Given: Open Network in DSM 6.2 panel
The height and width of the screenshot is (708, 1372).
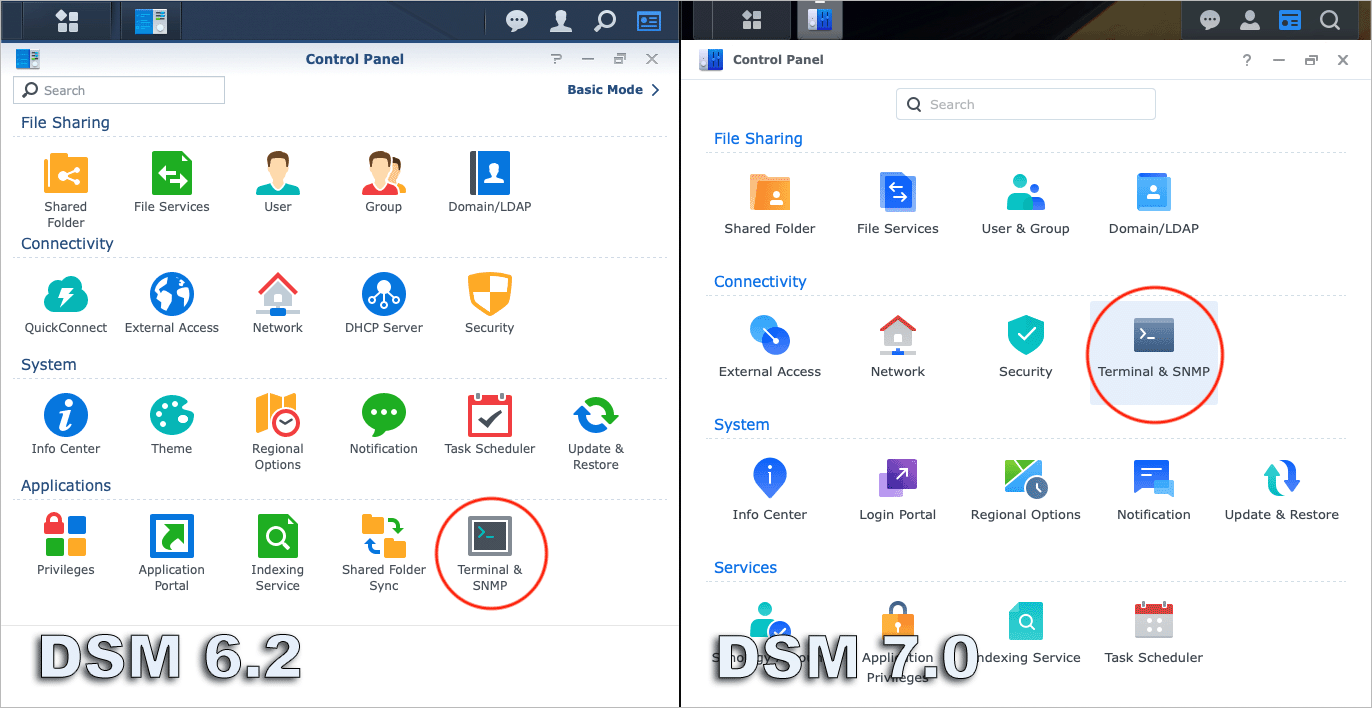Looking at the screenshot, I should pos(278,303).
